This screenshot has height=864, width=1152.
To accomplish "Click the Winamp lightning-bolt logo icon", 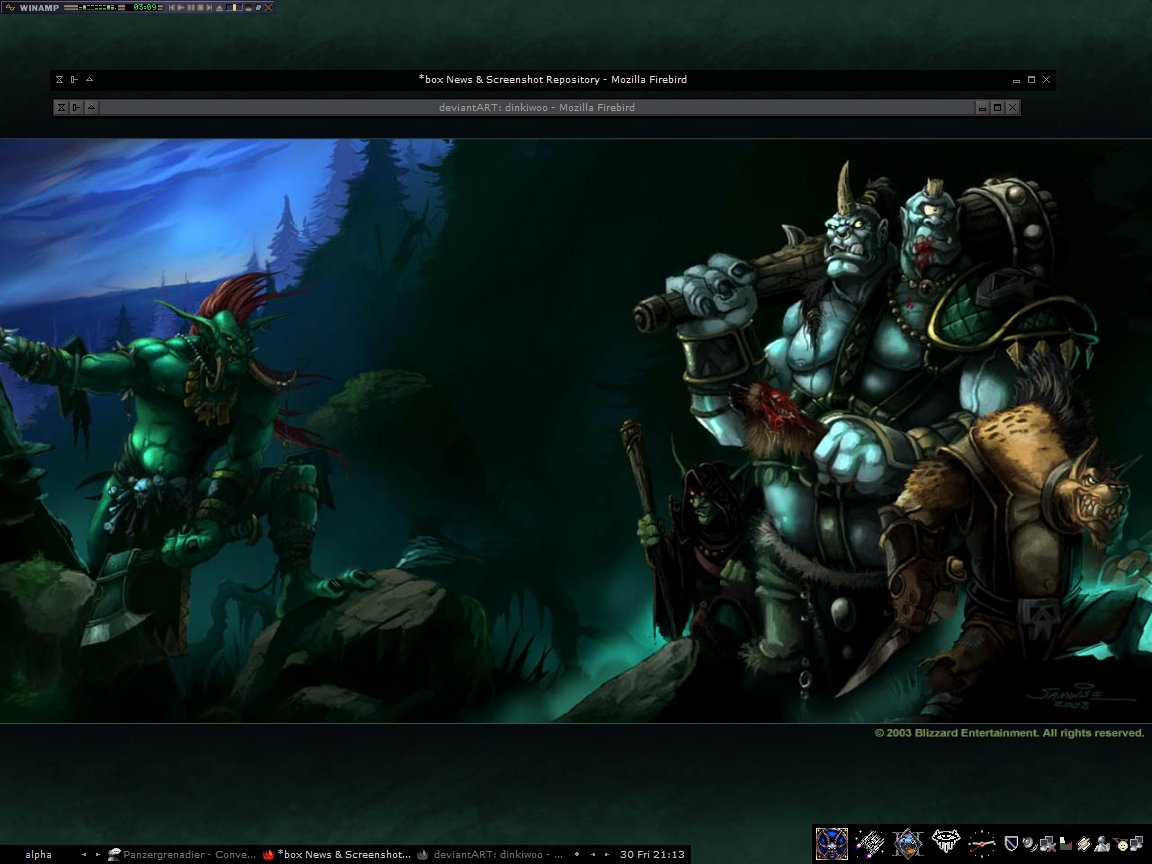I will [10, 7].
